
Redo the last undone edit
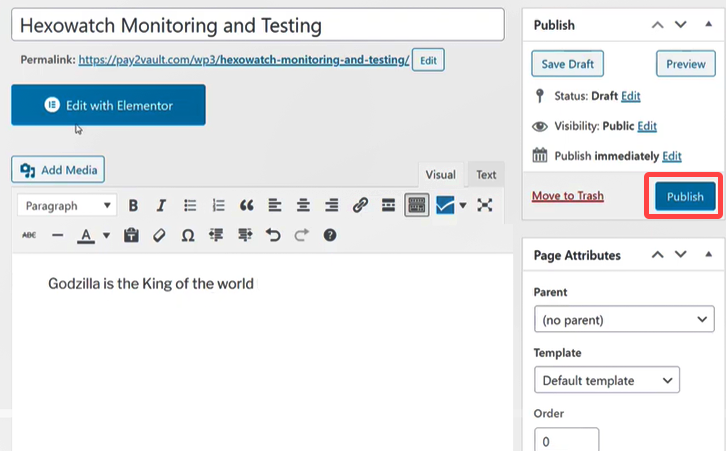[301, 235]
